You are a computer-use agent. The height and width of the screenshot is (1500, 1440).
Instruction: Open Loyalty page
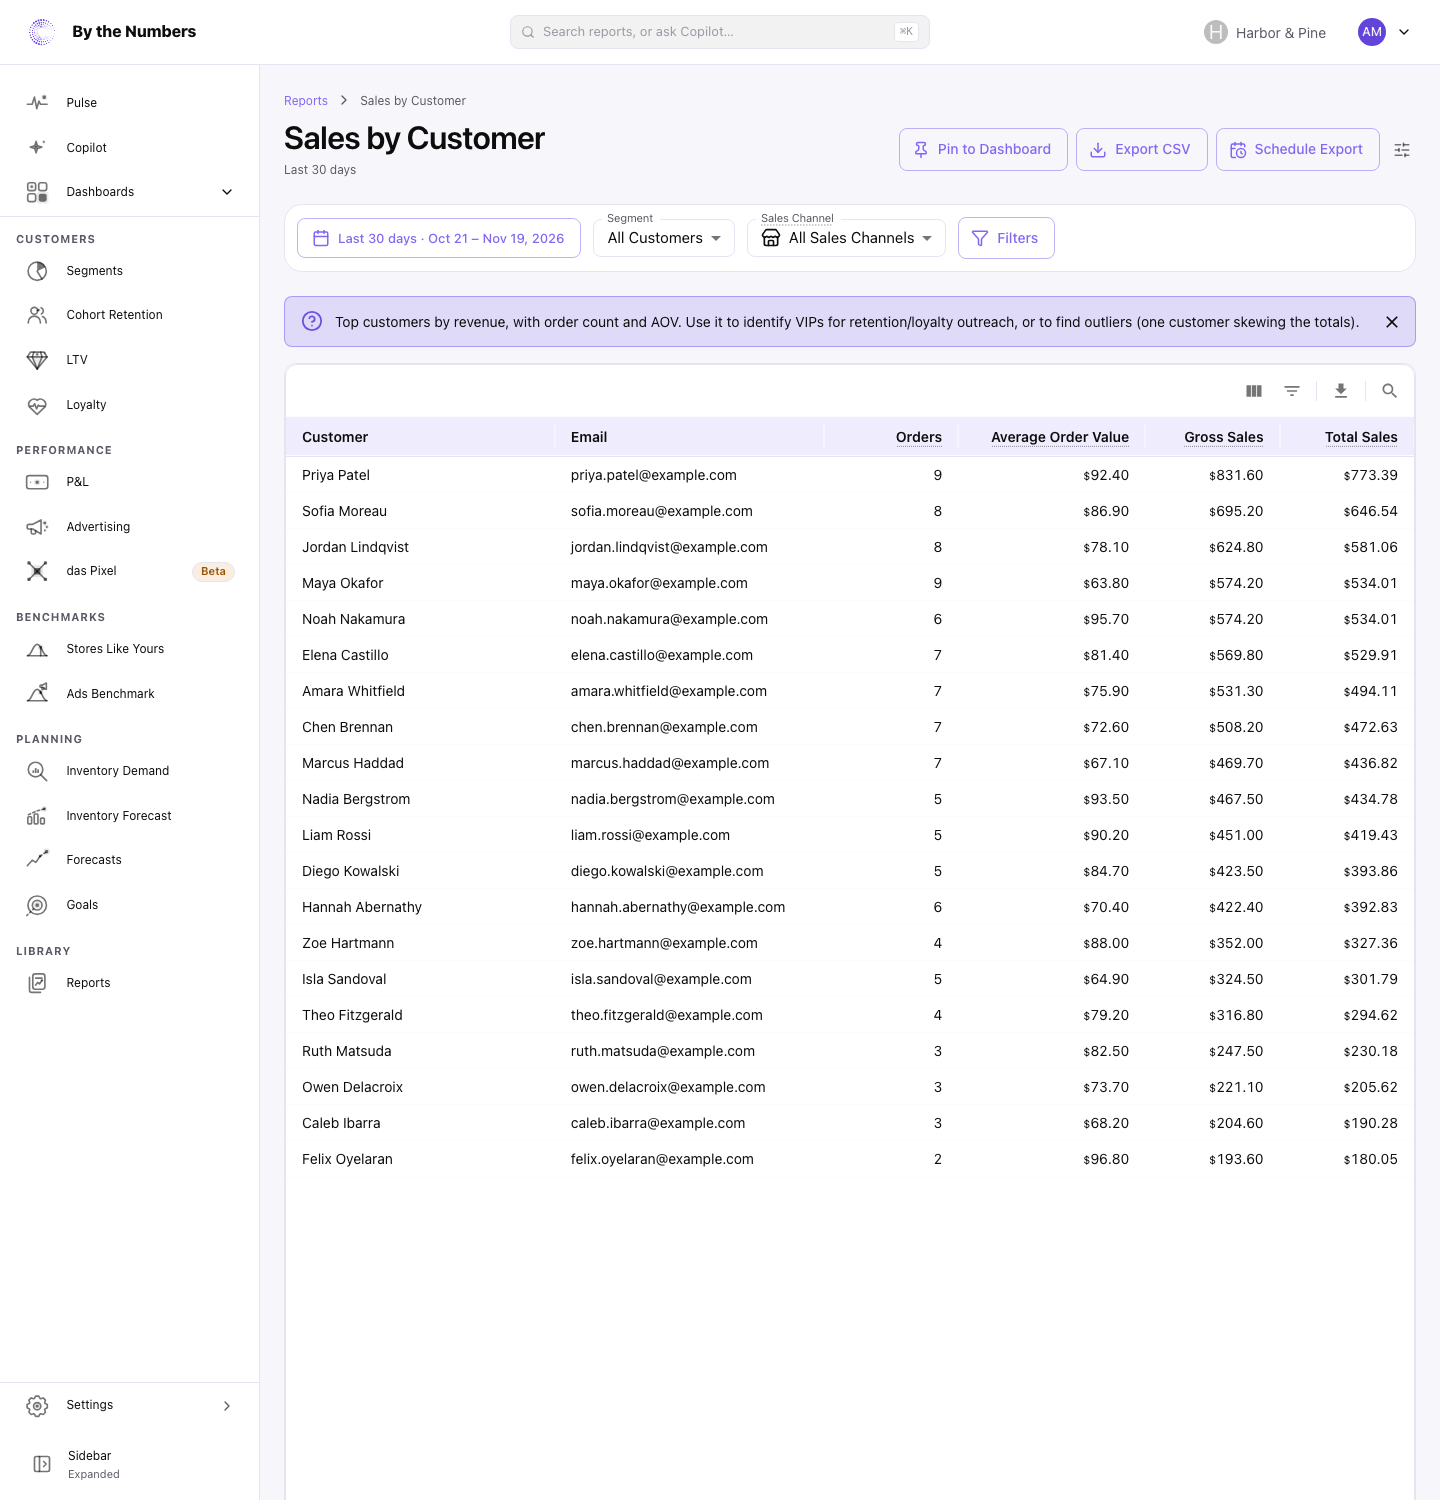(x=130, y=405)
